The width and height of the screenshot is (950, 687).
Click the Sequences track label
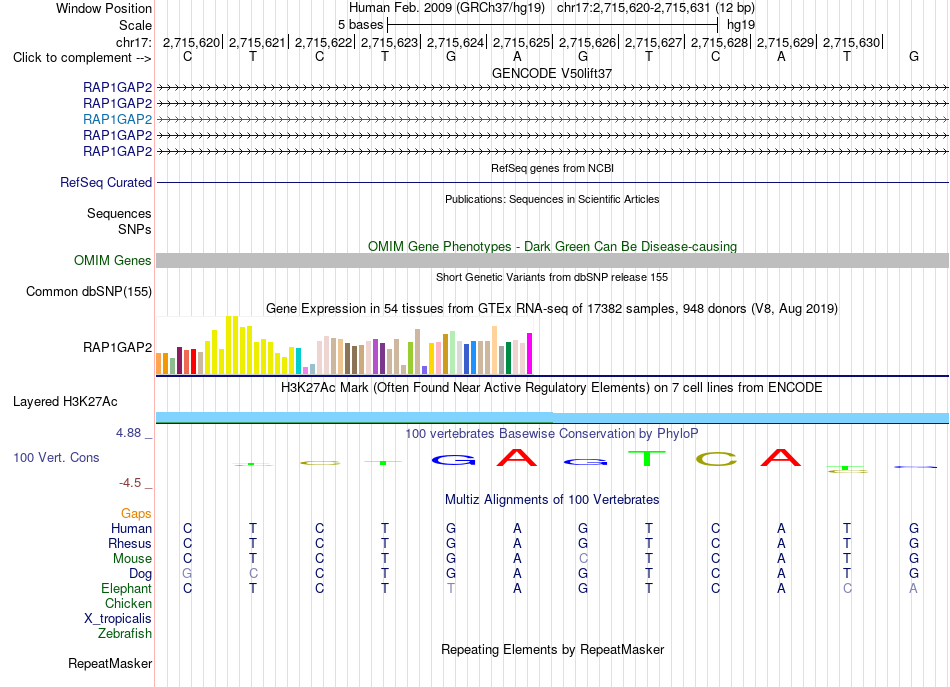119,213
